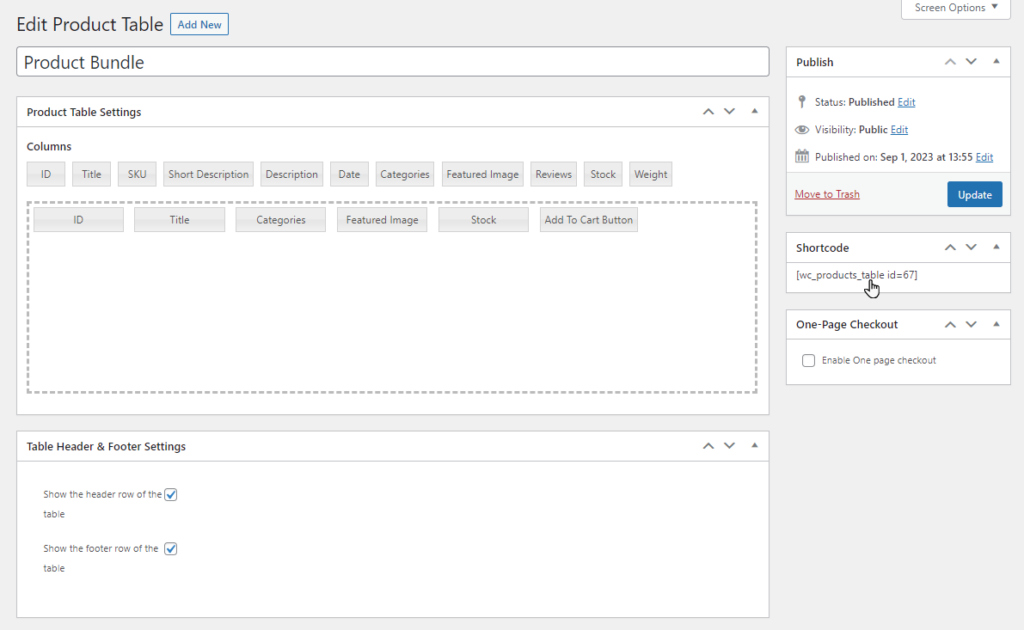Edit the publish Status
Image resolution: width=1024 pixels, height=630 pixels.
(906, 102)
